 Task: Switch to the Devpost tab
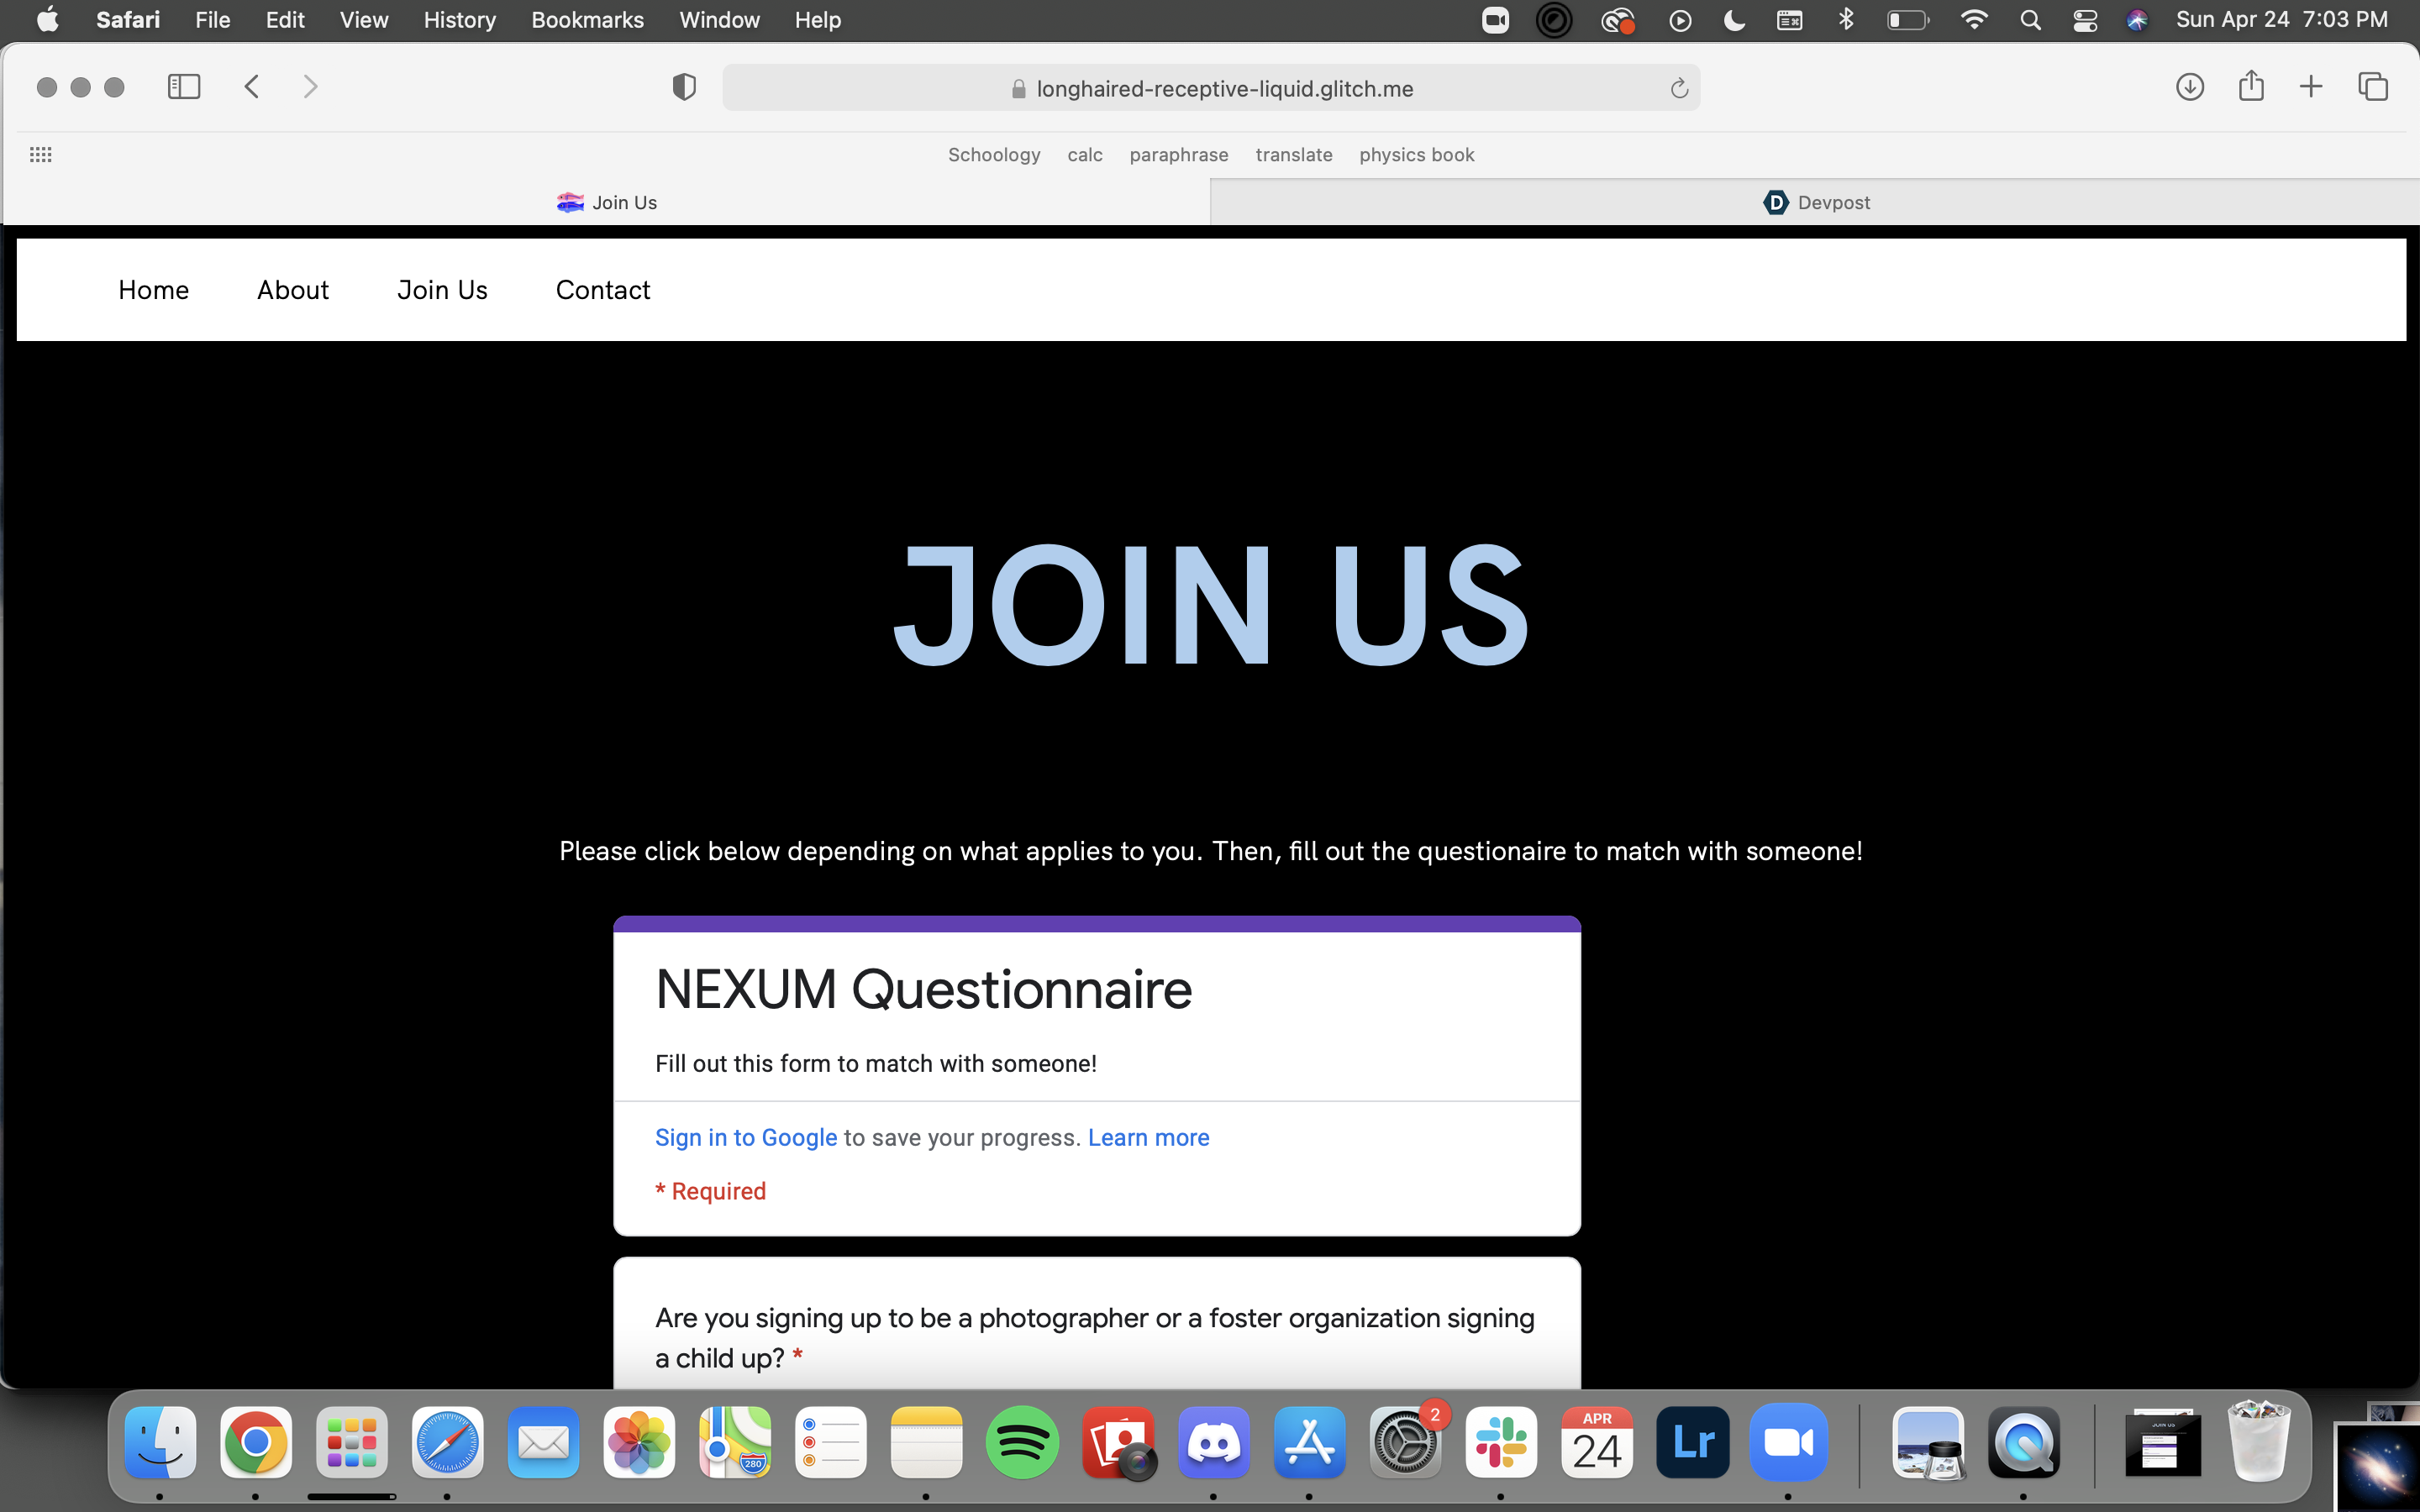pyautogui.click(x=1814, y=202)
